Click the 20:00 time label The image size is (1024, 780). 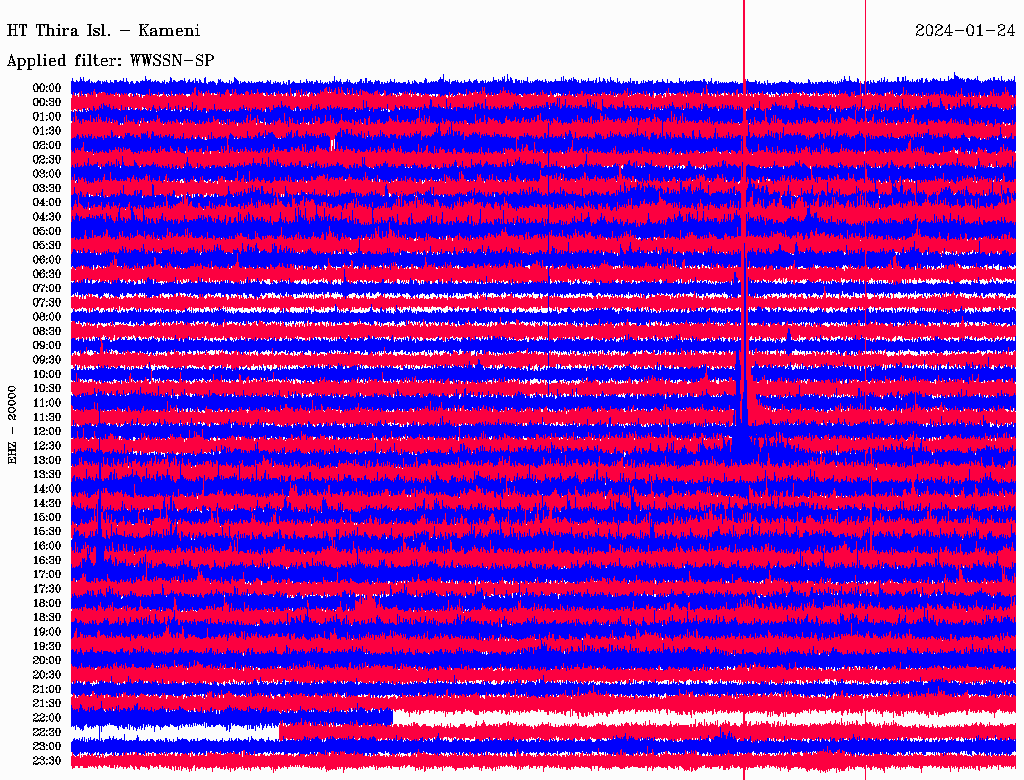click(x=47, y=661)
